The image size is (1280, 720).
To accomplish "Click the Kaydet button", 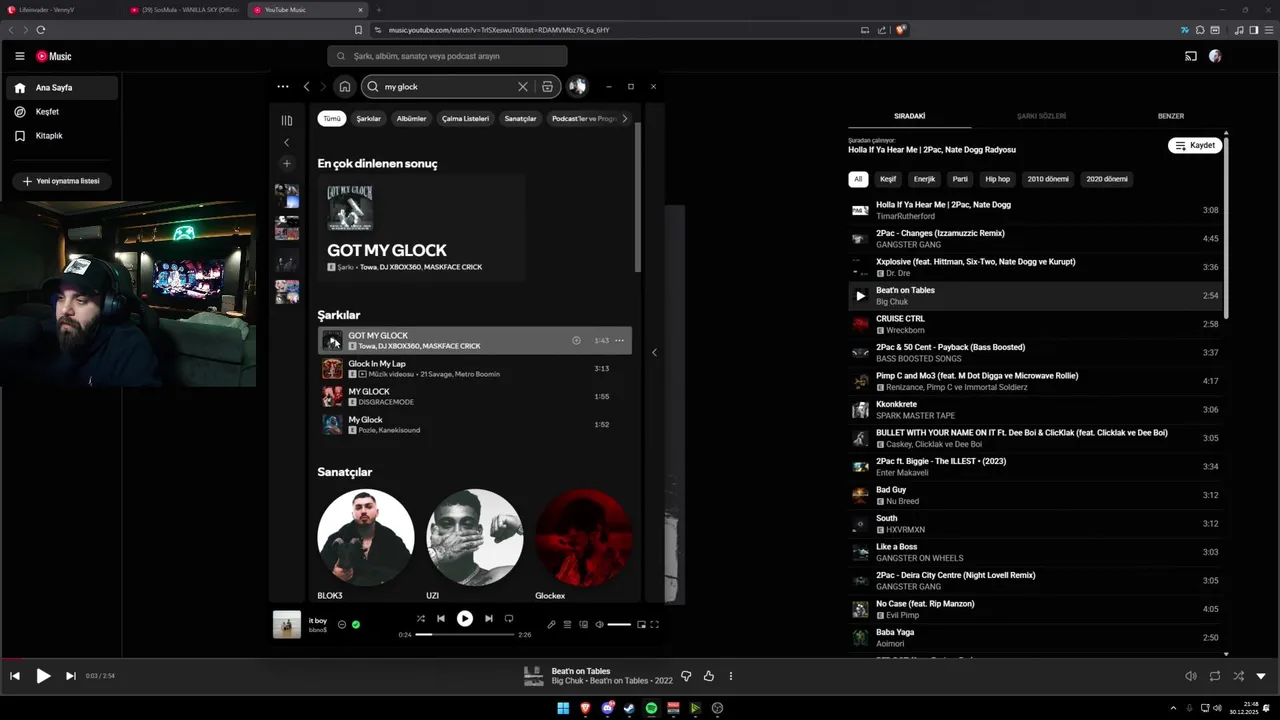I will [1195, 146].
